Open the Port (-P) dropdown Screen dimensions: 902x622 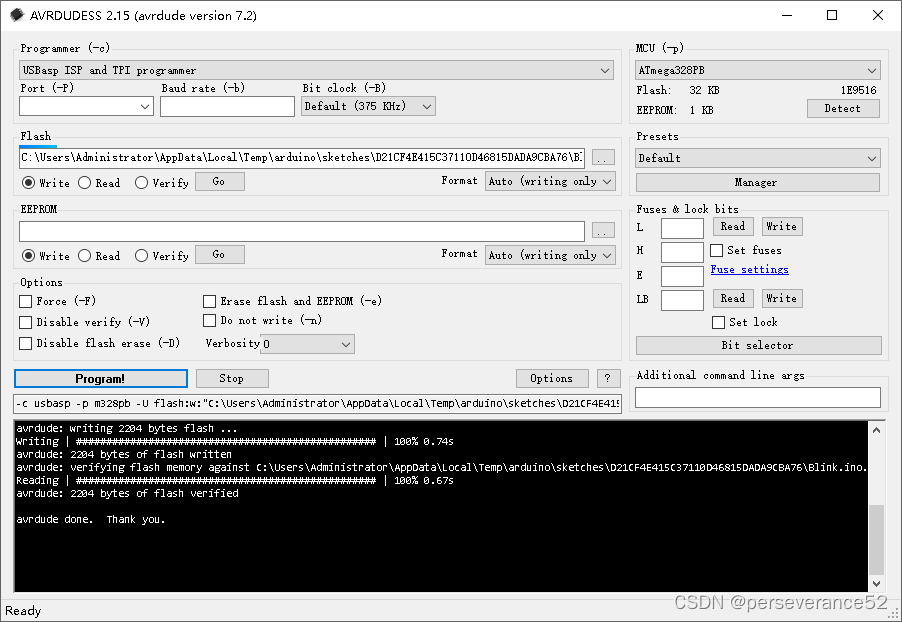tap(86, 106)
